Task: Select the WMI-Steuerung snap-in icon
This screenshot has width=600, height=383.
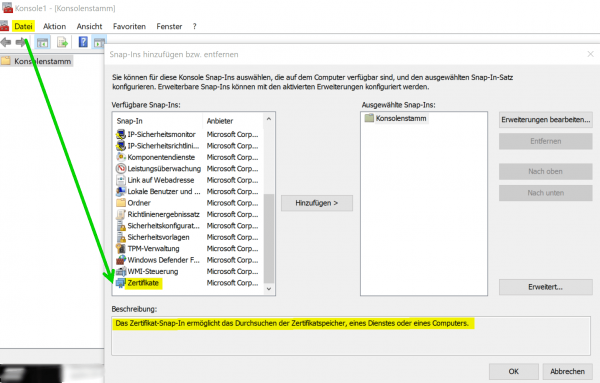Action: [x=121, y=272]
